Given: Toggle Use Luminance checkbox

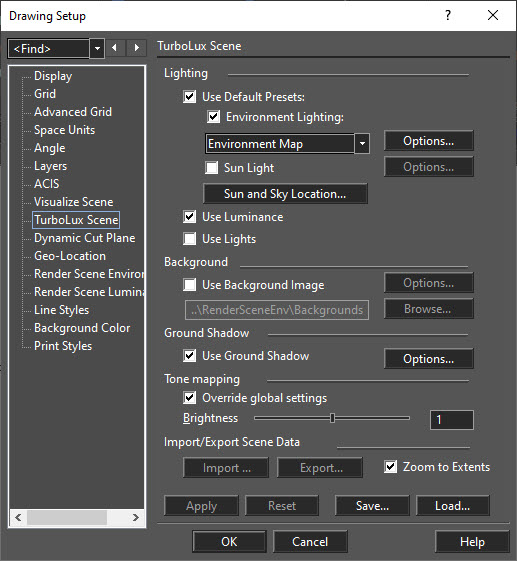Looking at the screenshot, I should (x=189, y=216).
